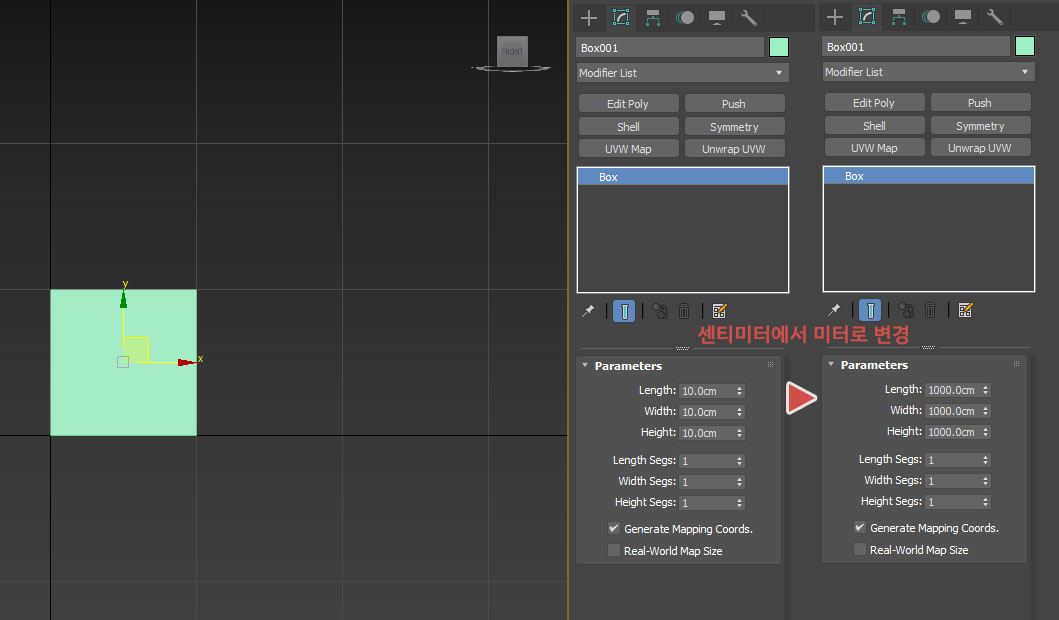
Task: Click Box001 name field in the 1000.0cm panel
Action: click(x=916, y=47)
